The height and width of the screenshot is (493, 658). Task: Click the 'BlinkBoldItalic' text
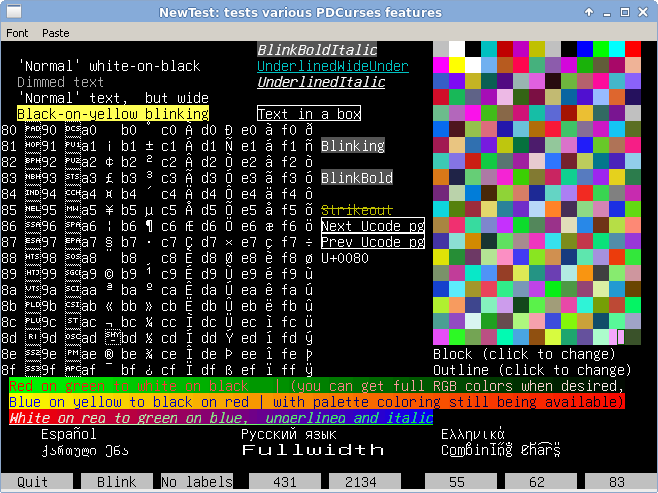coord(317,50)
